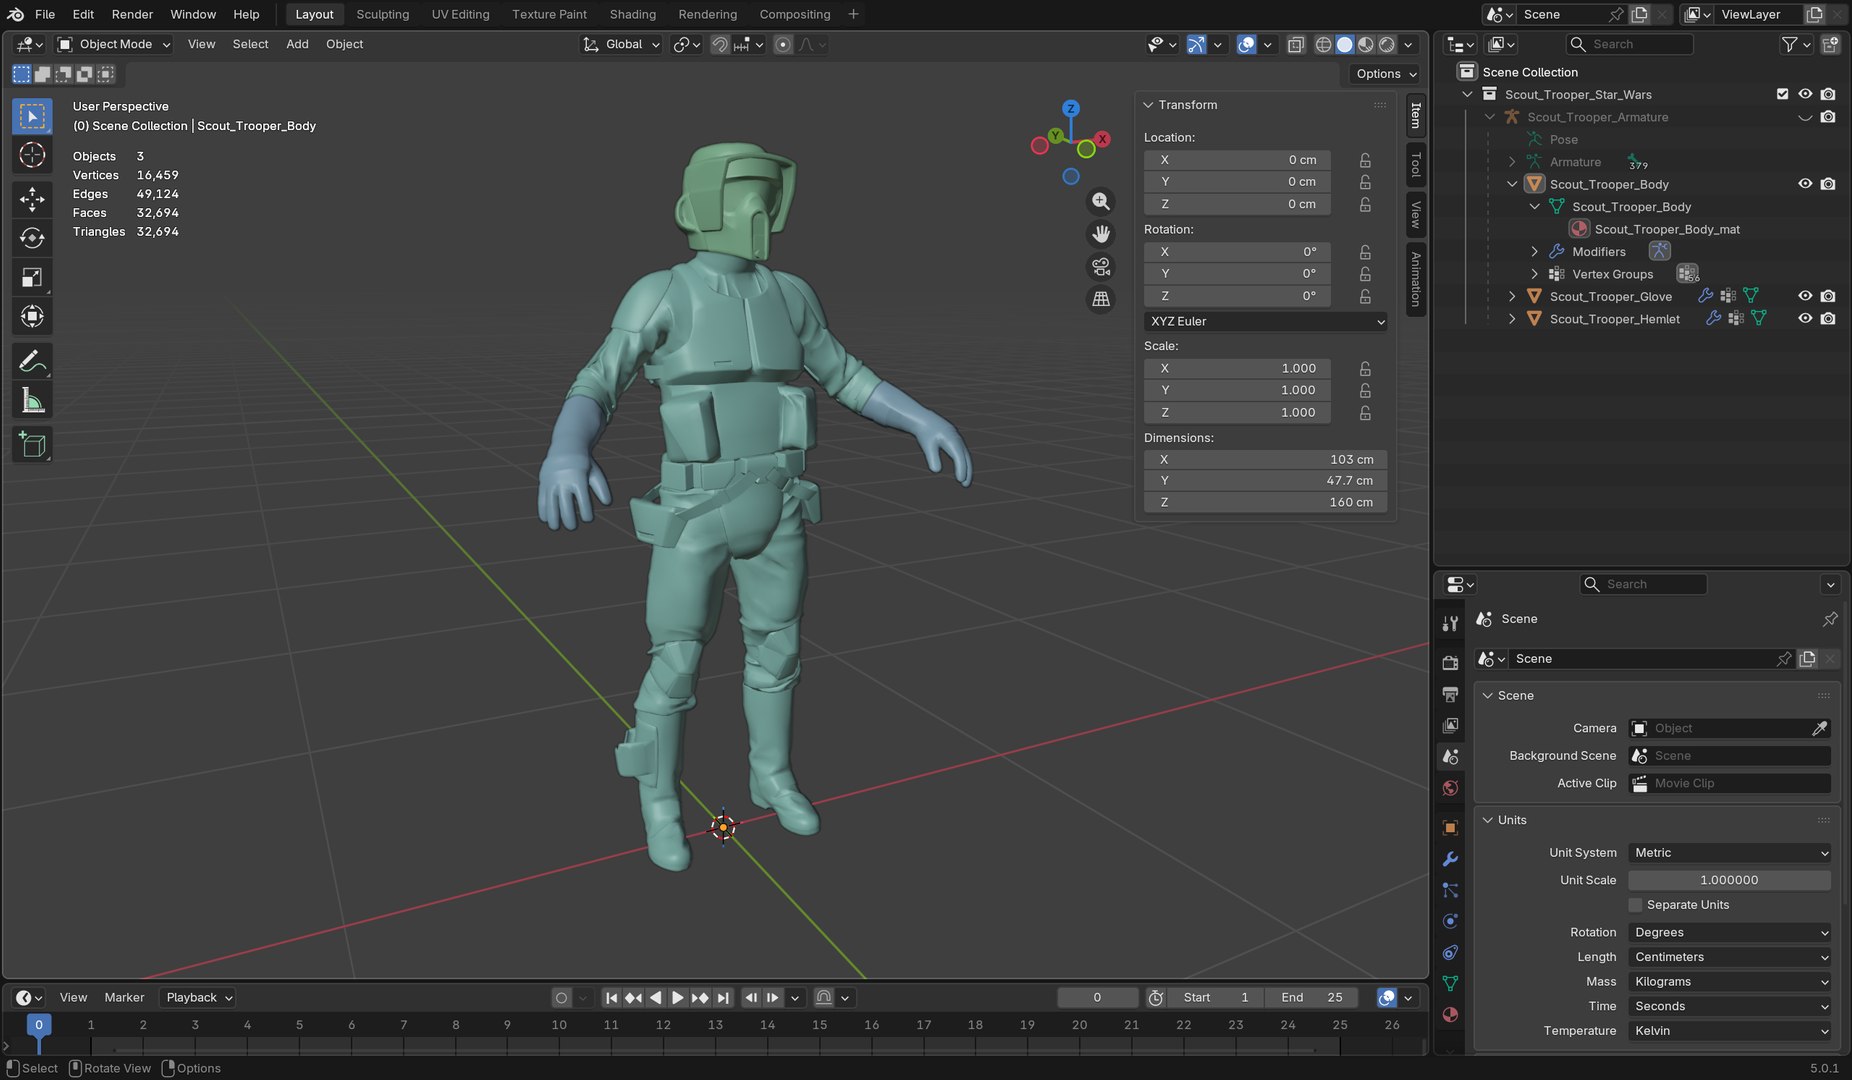This screenshot has height=1080, width=1852.
Task: Toggle X-ray view in the header
Action: 1296,44
